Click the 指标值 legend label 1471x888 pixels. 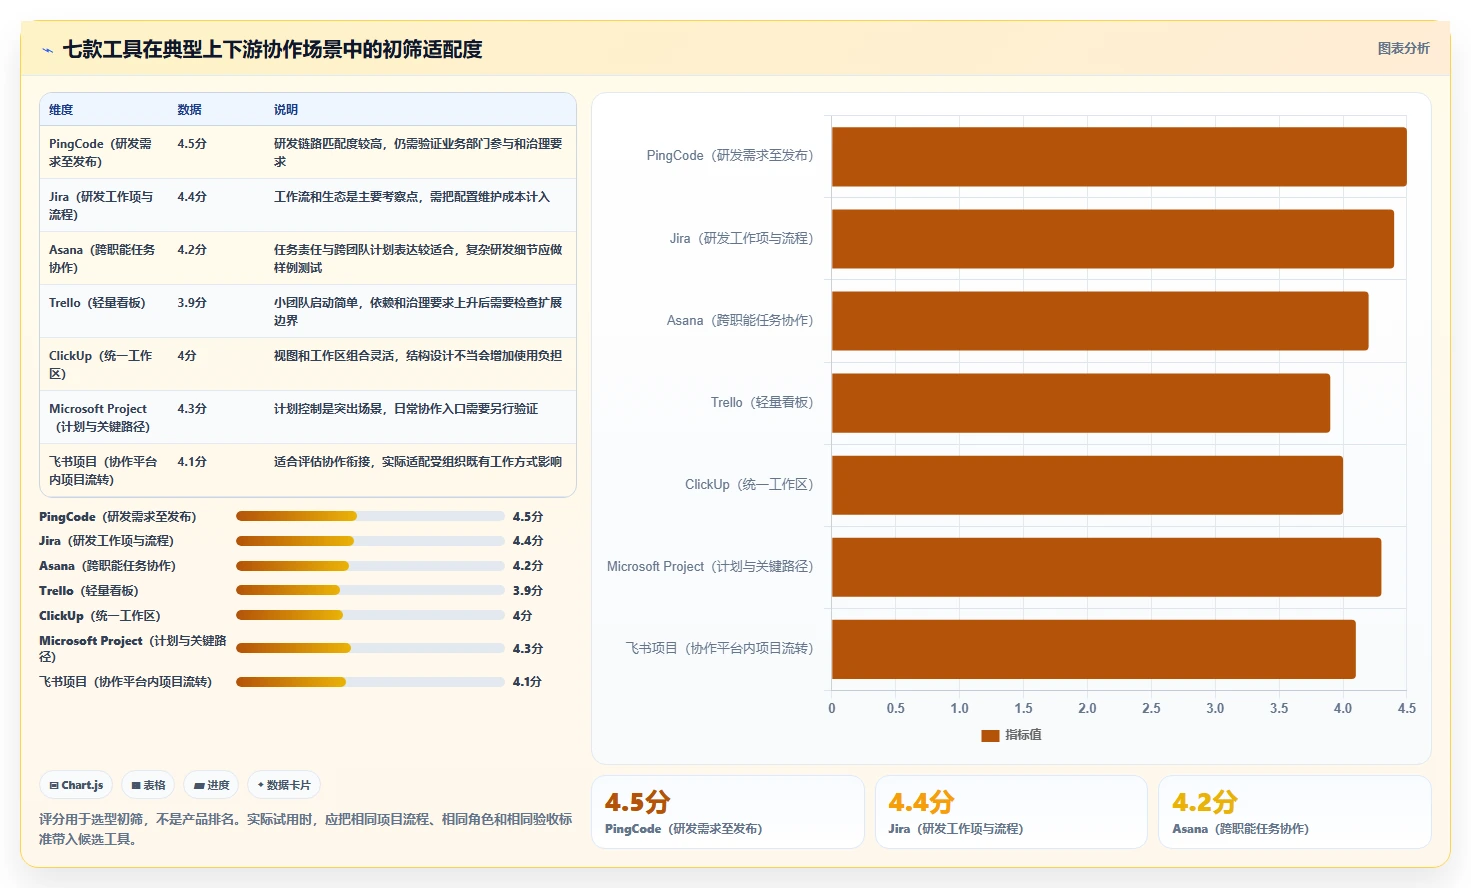click(x=1023, y=735)
